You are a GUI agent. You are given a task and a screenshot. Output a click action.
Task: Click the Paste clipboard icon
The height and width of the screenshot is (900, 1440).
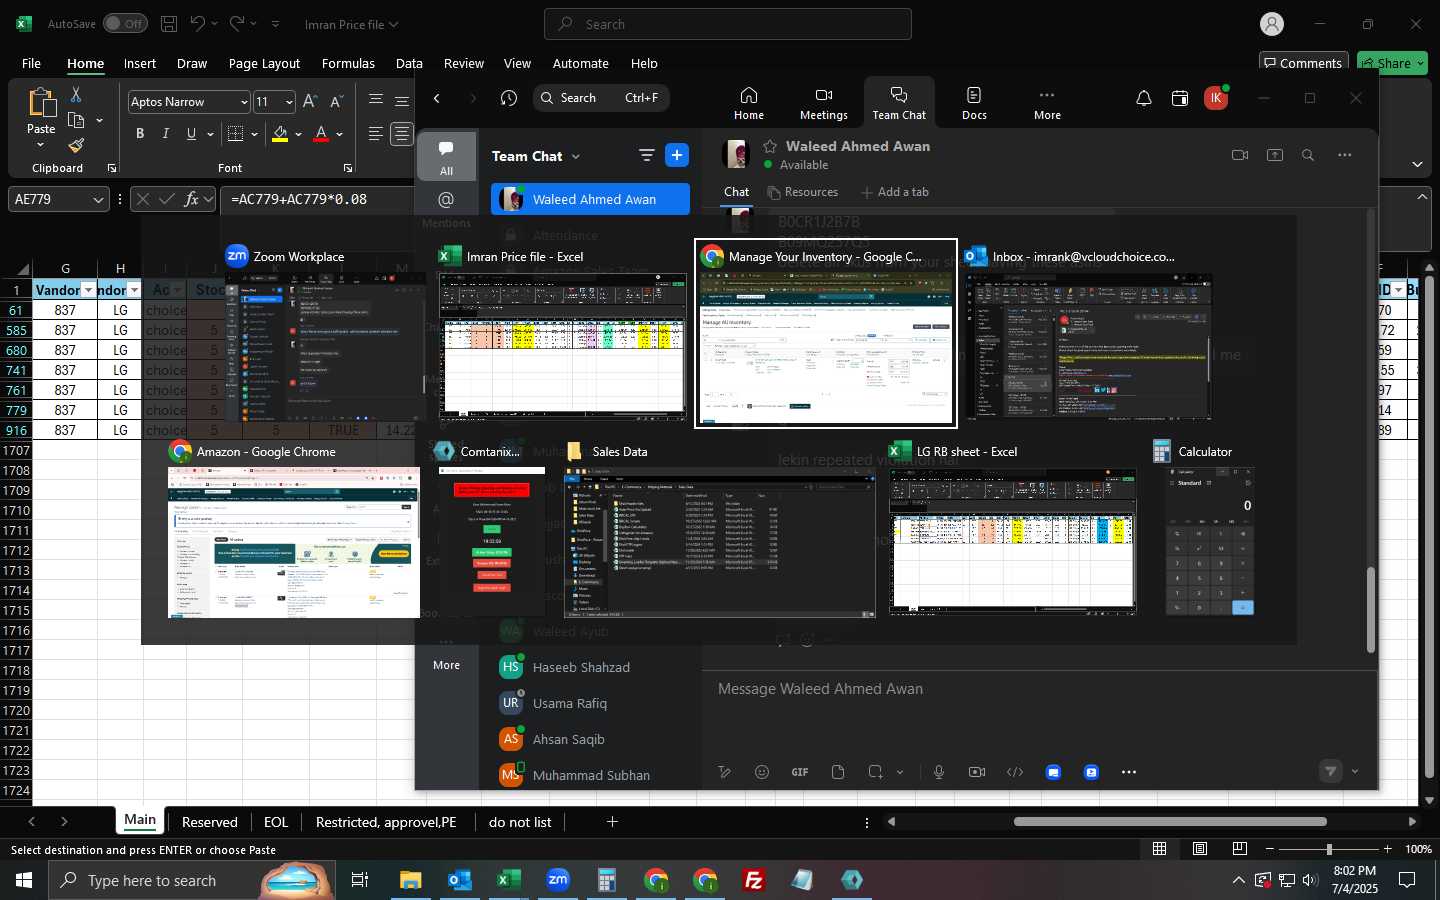41,102
